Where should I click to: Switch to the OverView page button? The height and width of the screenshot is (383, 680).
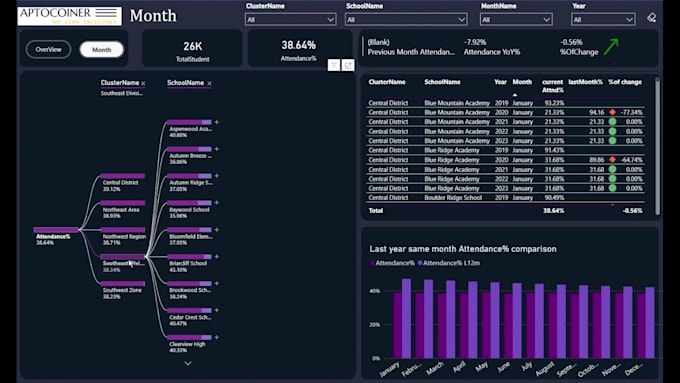(49, 49)
